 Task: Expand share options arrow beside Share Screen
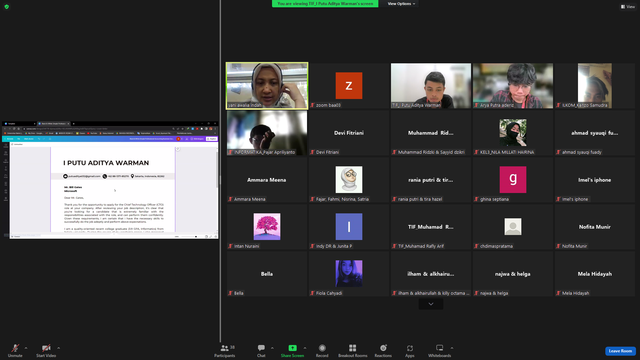coord(305,348)
